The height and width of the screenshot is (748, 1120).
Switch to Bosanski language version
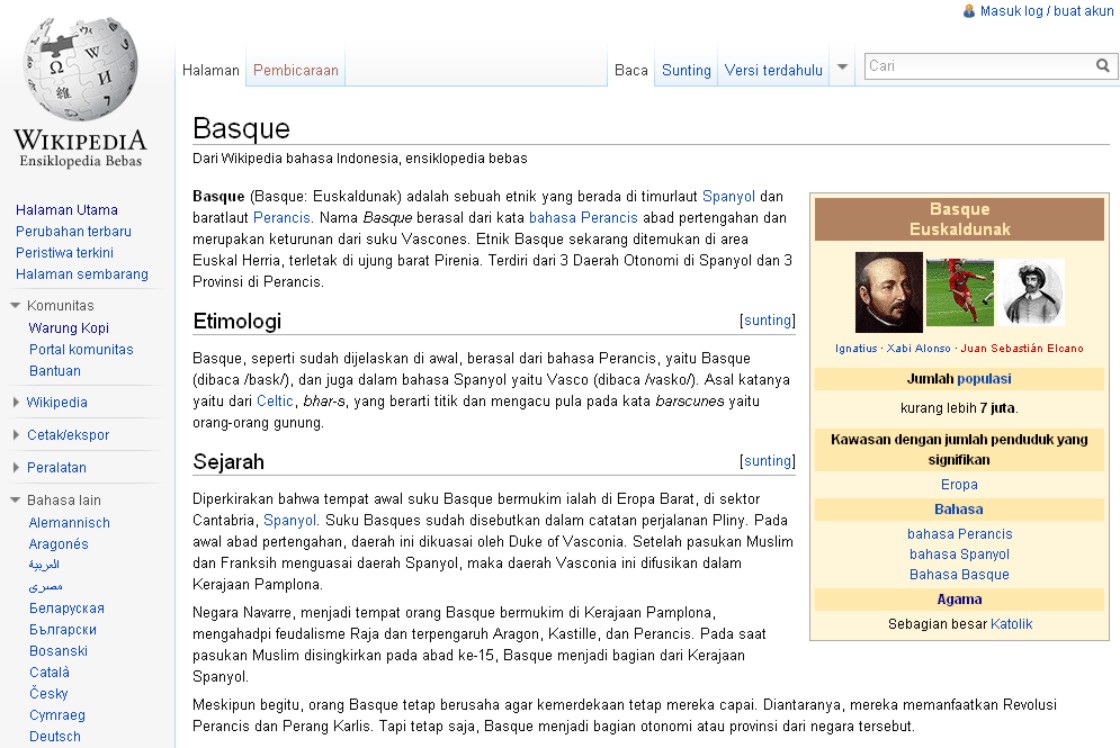pyautogui.click(x=58, y=651)
